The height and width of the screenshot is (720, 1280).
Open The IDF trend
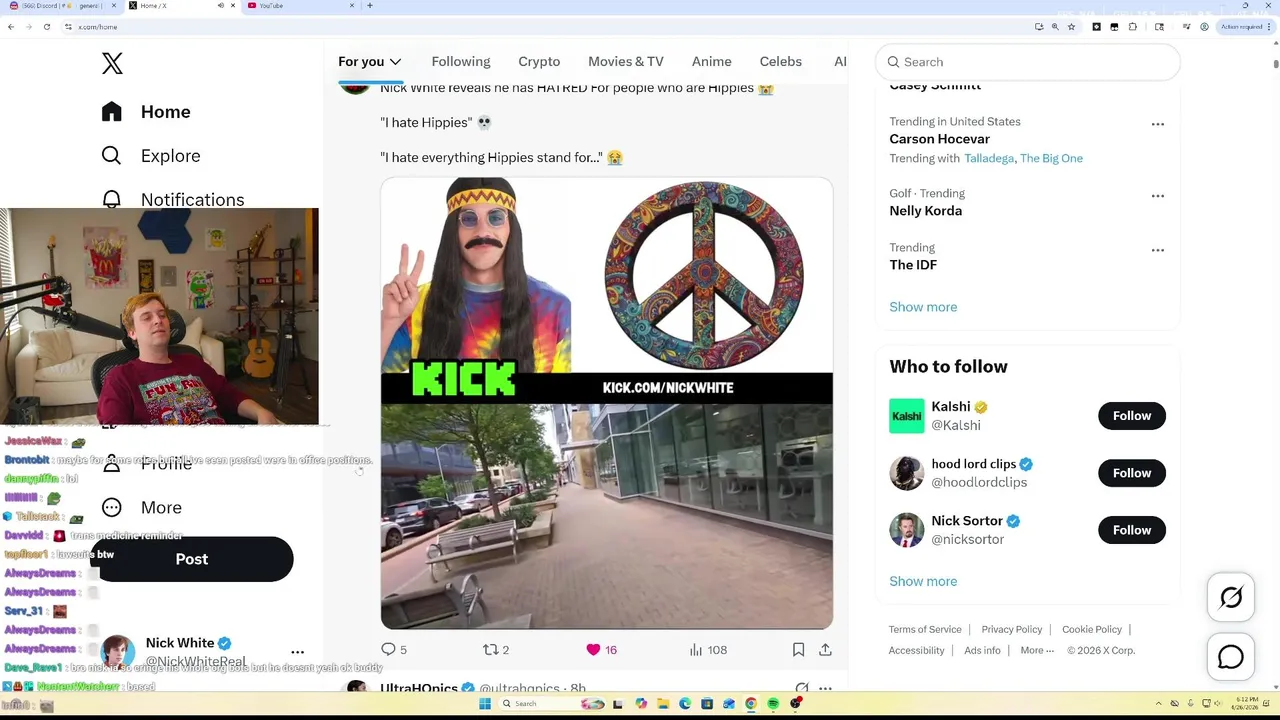point(913,265)
